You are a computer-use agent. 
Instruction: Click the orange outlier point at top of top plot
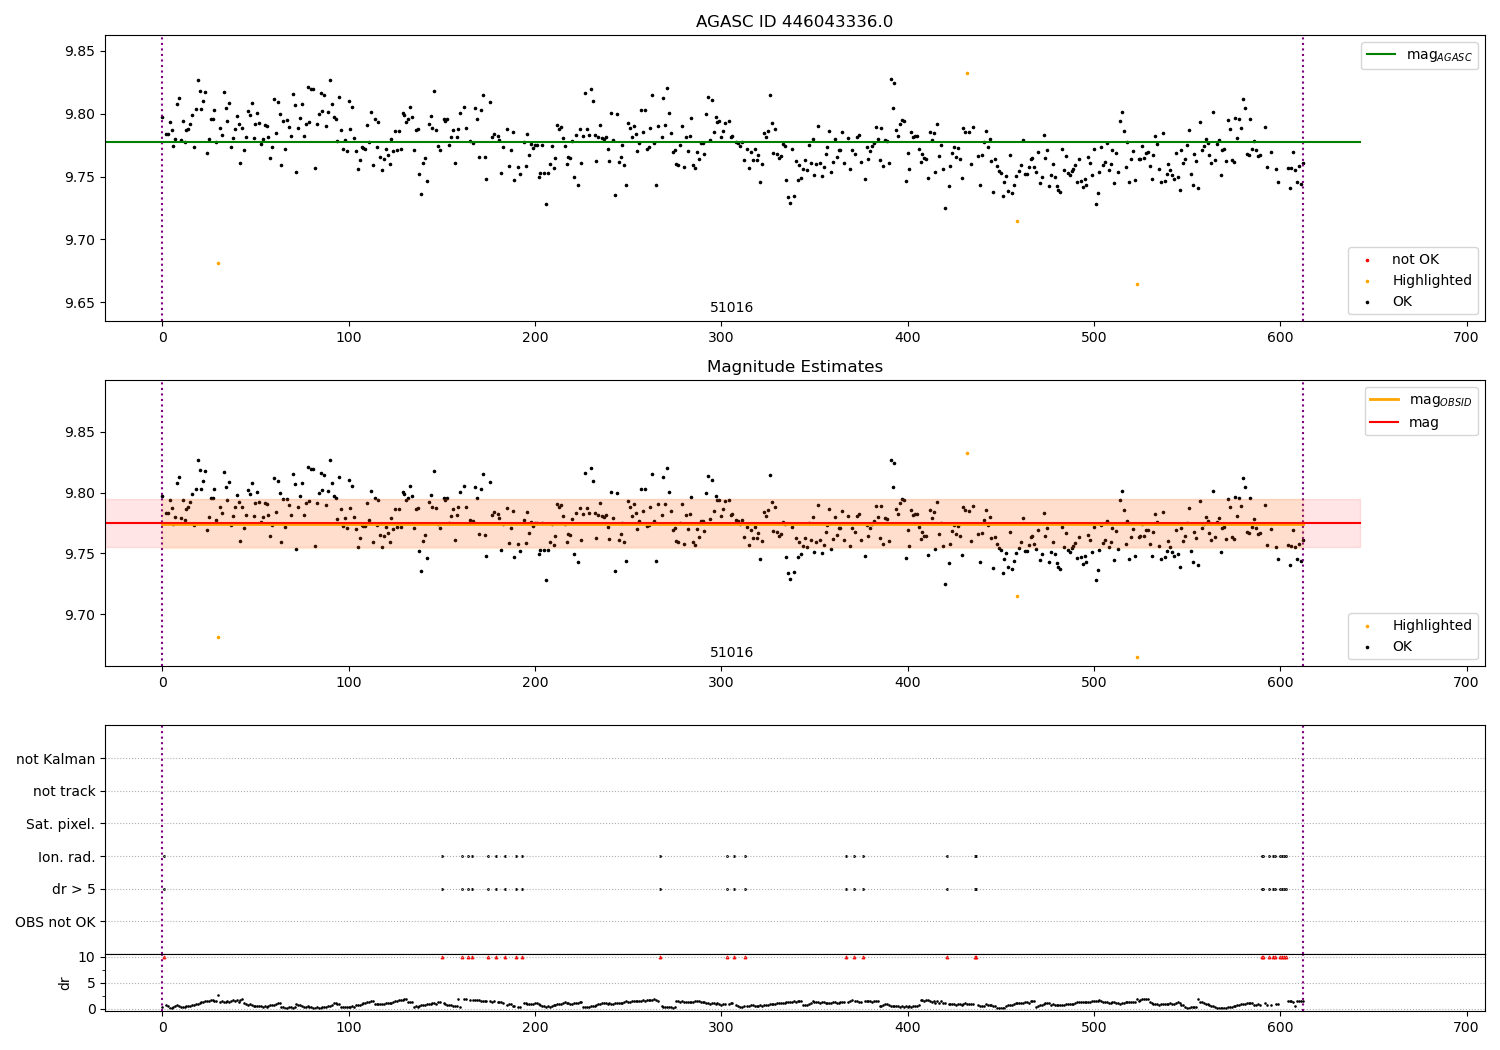coord(967,73)
